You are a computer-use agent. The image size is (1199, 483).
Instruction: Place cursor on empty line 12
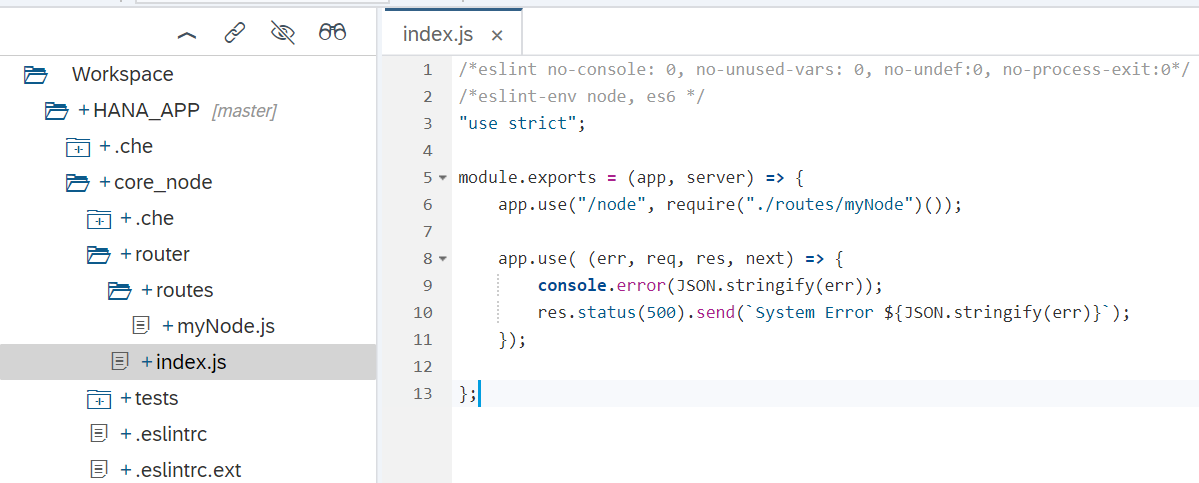tap(826, 367)
